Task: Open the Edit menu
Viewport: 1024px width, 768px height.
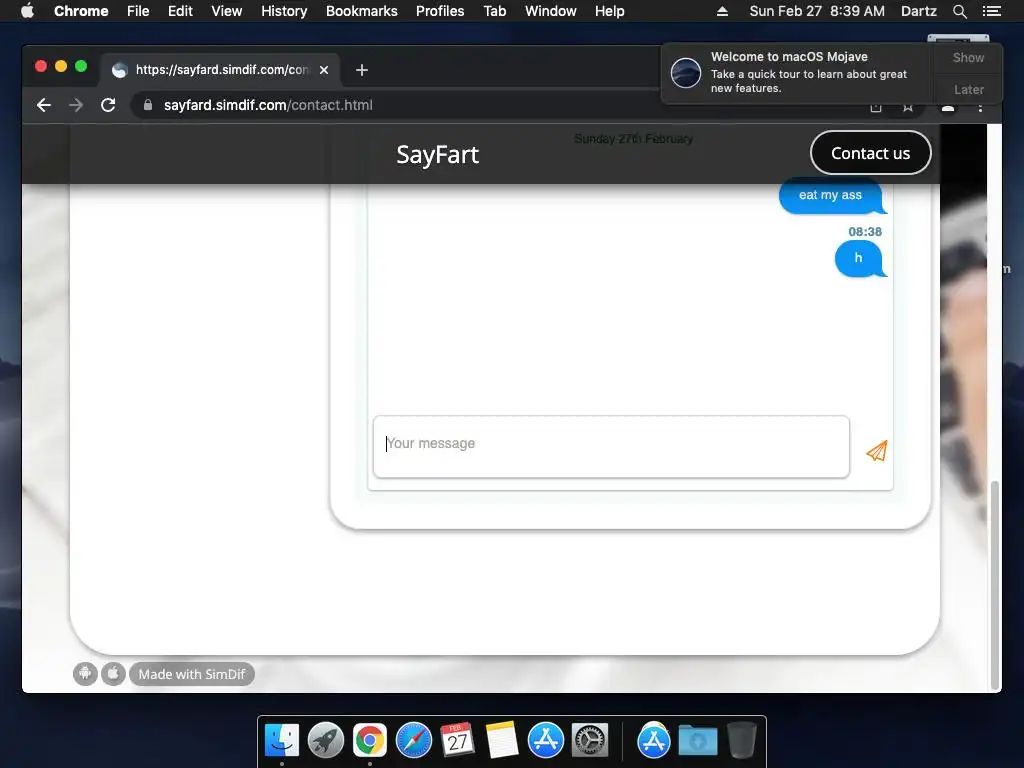Action: pos(180,11)
